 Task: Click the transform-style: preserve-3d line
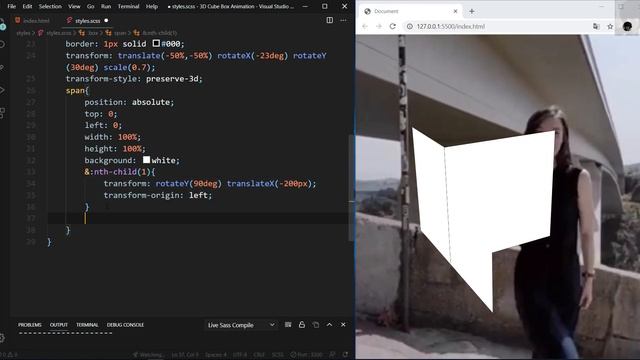click(x=134, y=78)
